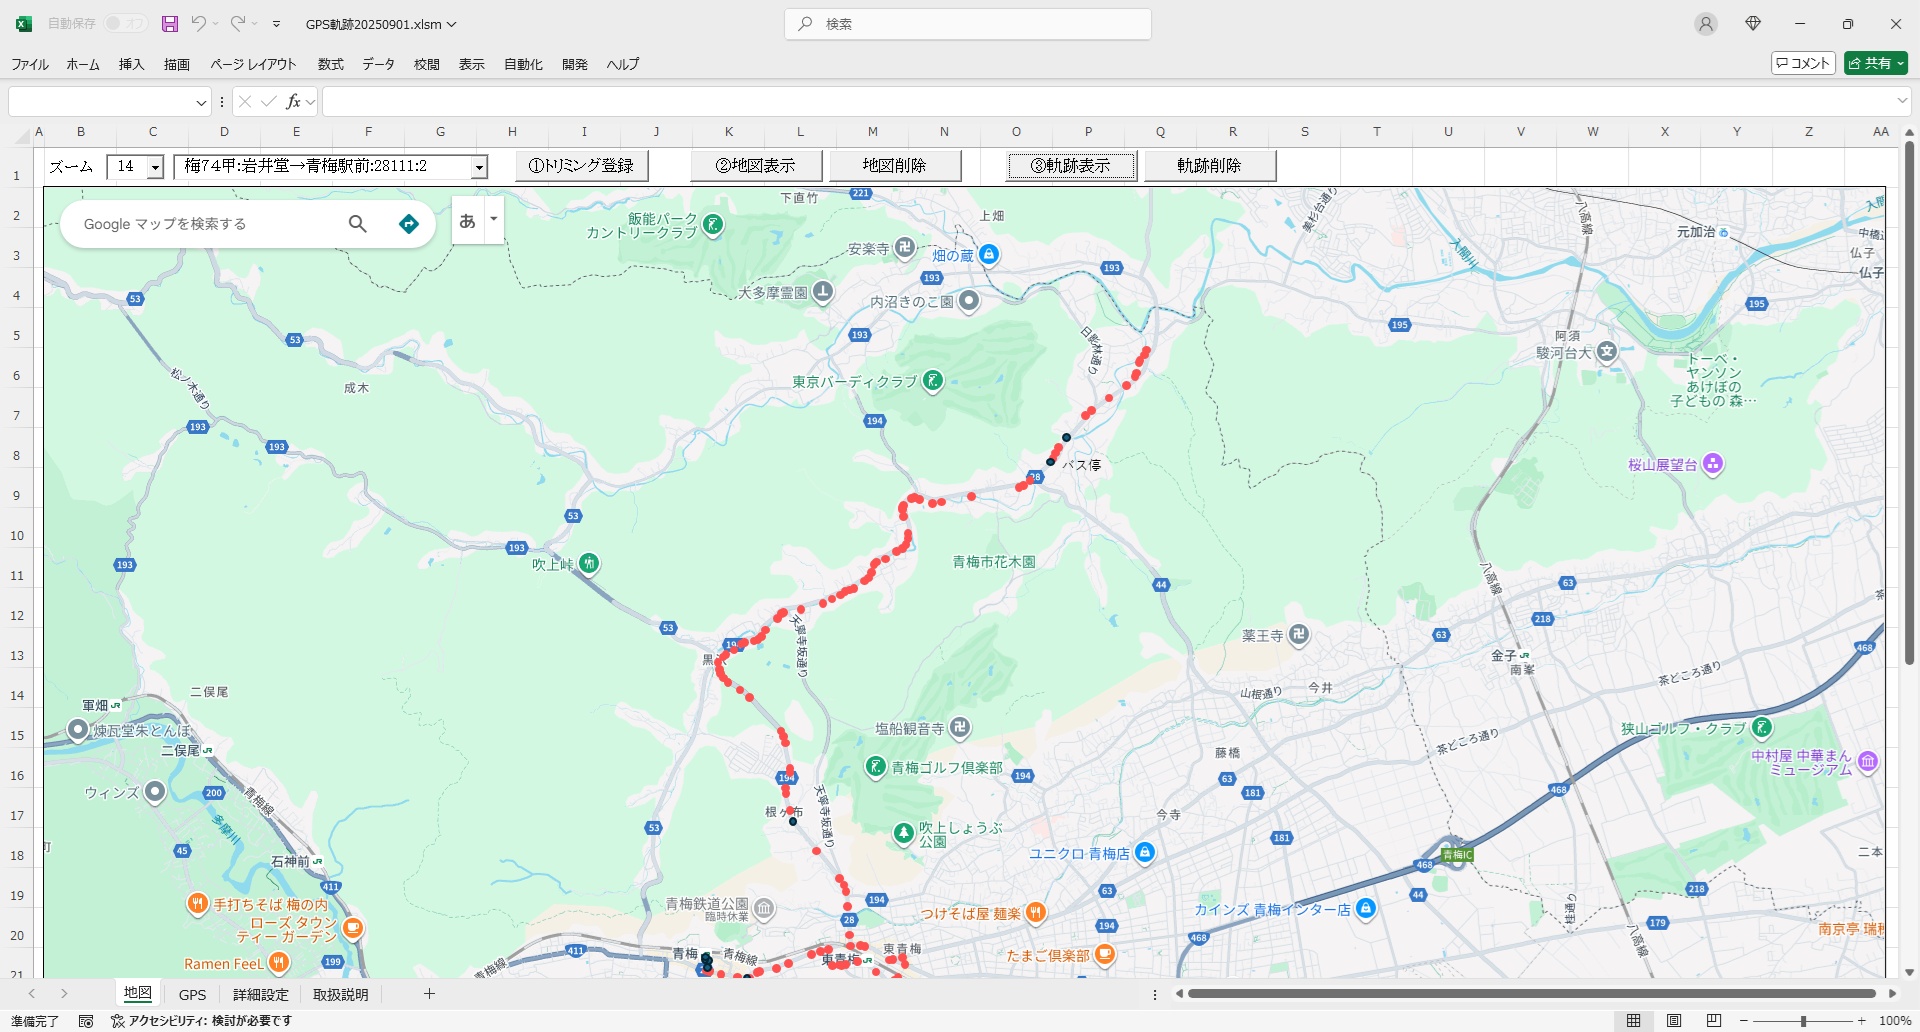
Task: Click the 桜山展望台 purple marker icon
Action: pyautogui.click(x=1712, y=463)
